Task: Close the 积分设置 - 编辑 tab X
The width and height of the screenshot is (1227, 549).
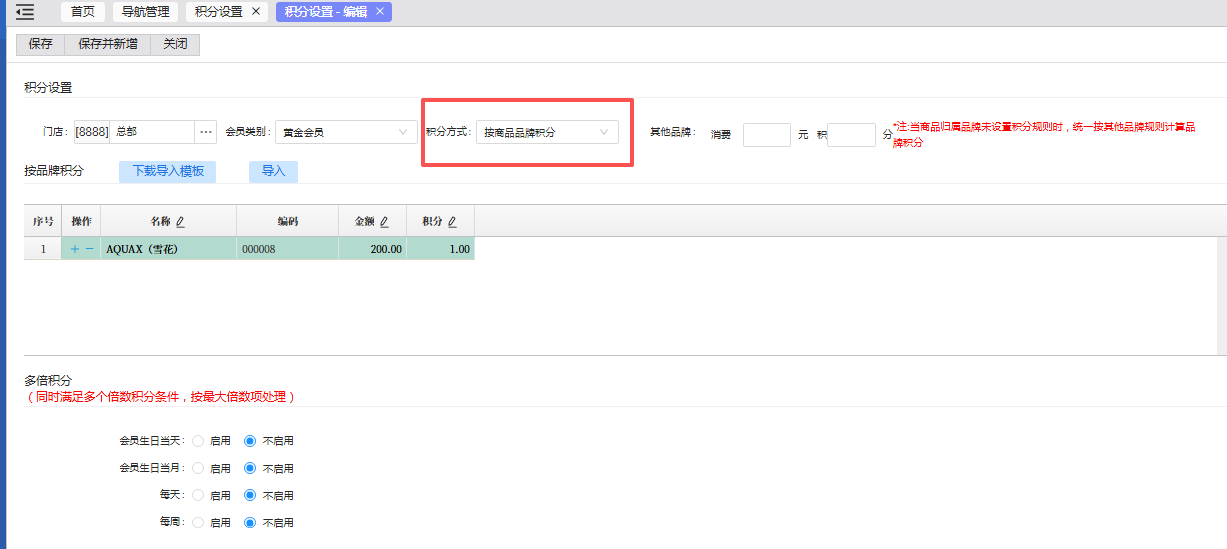Action: tap(380, 12)
